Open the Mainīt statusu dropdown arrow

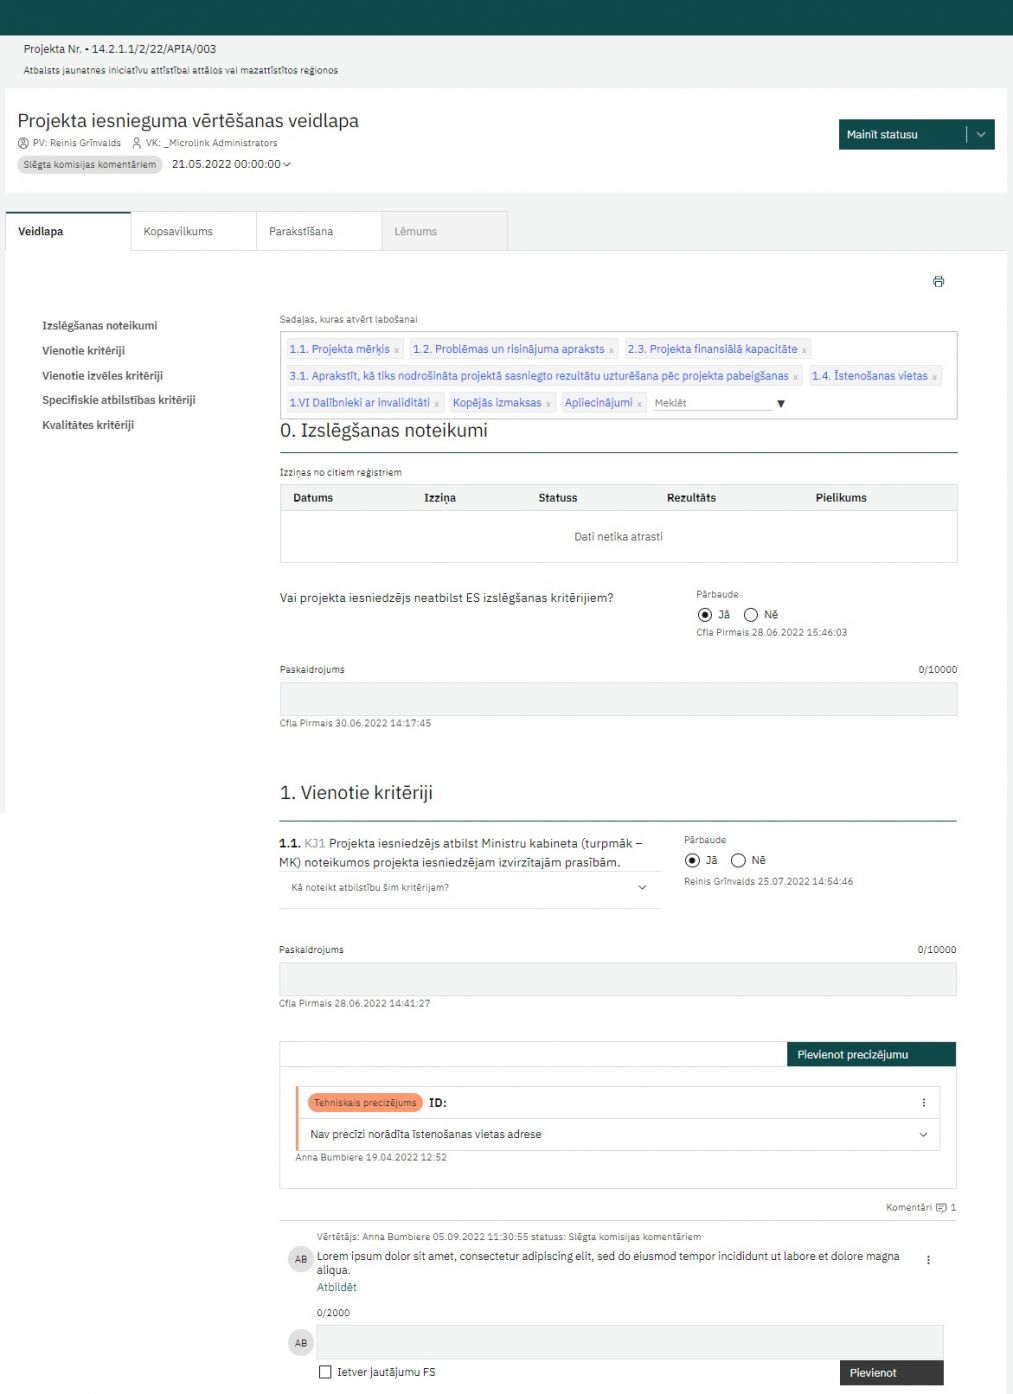[981, 135]
